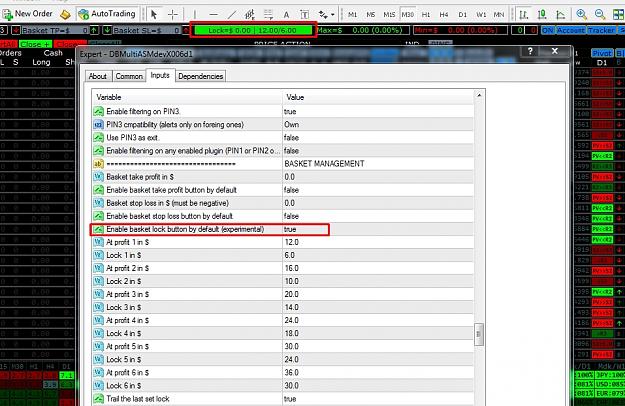Switch chart to M1 timeframe
Image resolution: width=625 pixels, height=406 pixels.
tap(352, 15)
